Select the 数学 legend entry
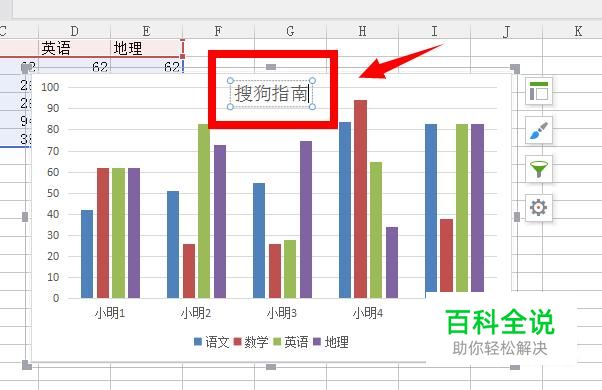Viewport: 602px width, 390px height. pos(251,342)
